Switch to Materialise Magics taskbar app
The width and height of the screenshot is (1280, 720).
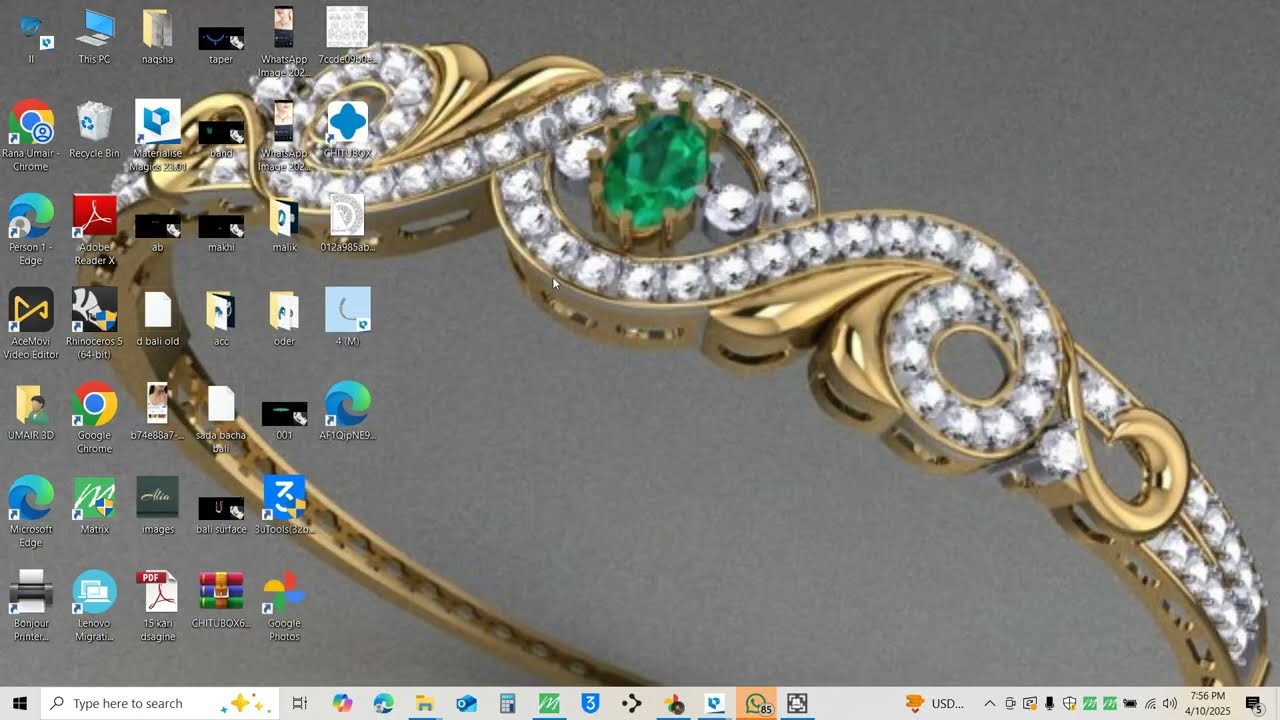click(x=715, y=703)
